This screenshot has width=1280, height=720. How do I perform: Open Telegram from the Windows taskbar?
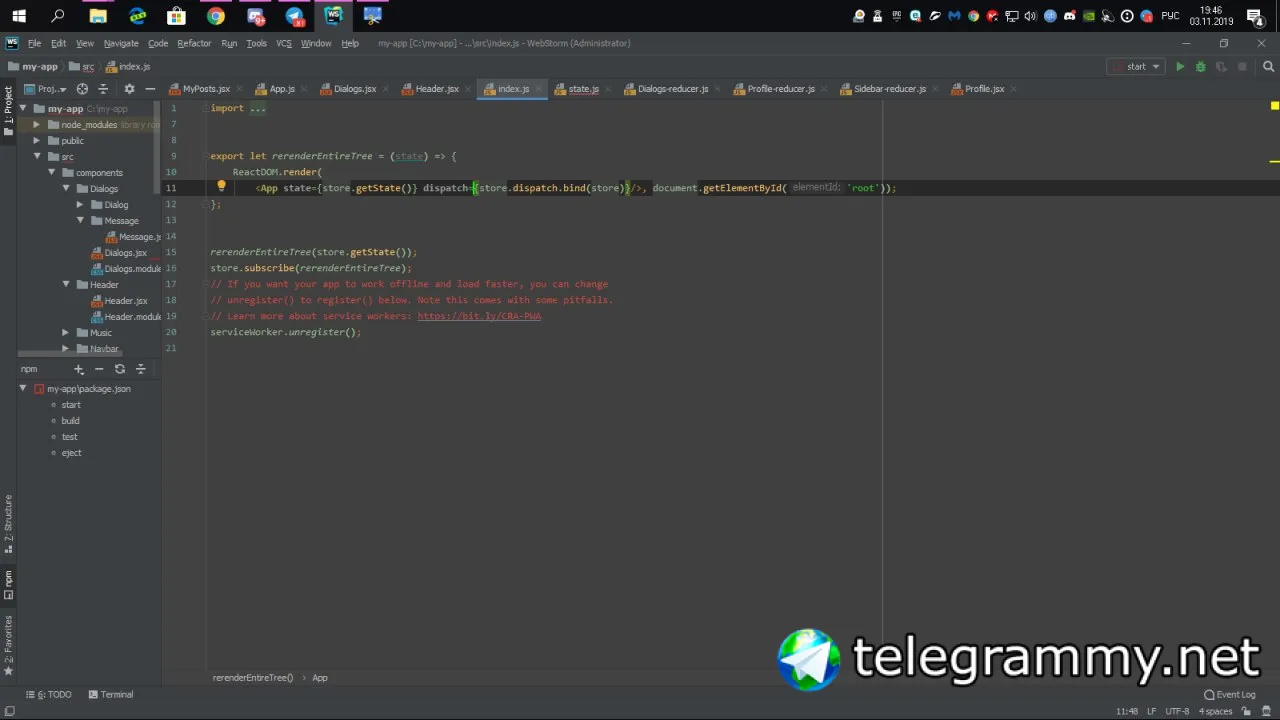click(294, 16)
